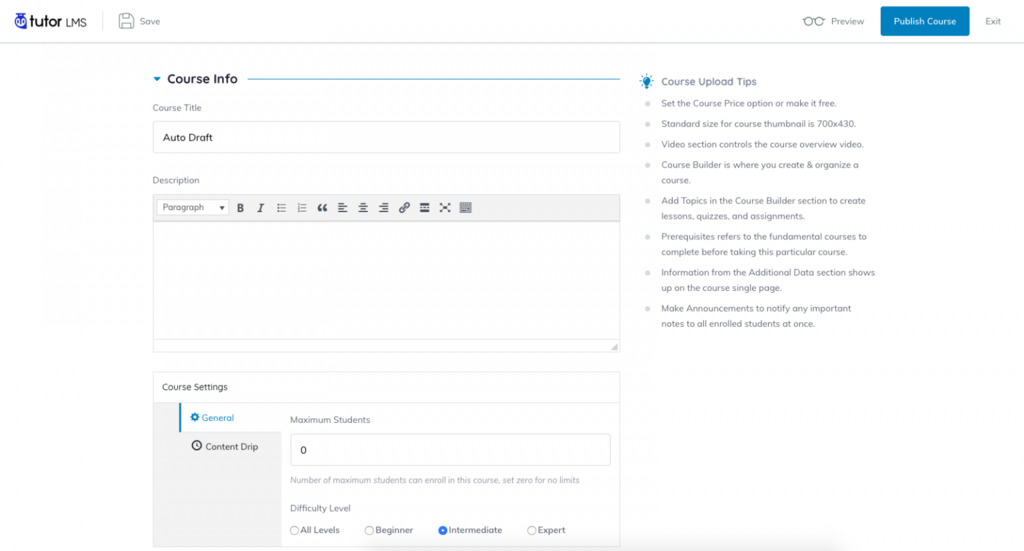Viewport: 1024px width, 551px height.
Task: Insert a link using the link icon
Action: pyautogui.click(x=404, y=208)
